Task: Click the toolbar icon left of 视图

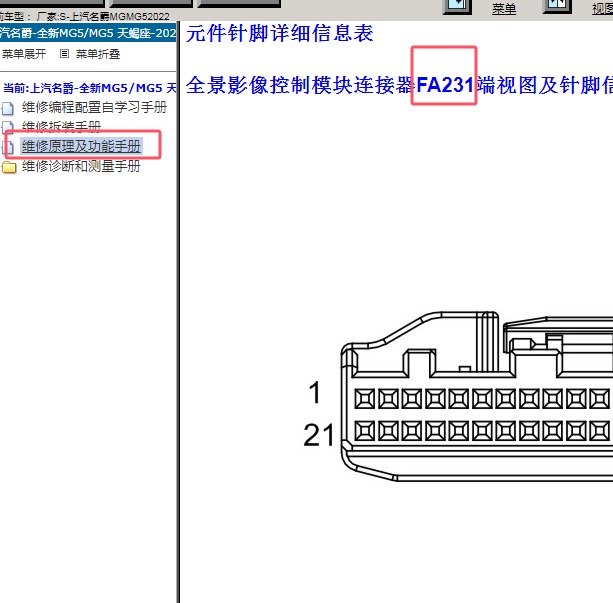Action: pyautogui.click(x=557, y=6)
